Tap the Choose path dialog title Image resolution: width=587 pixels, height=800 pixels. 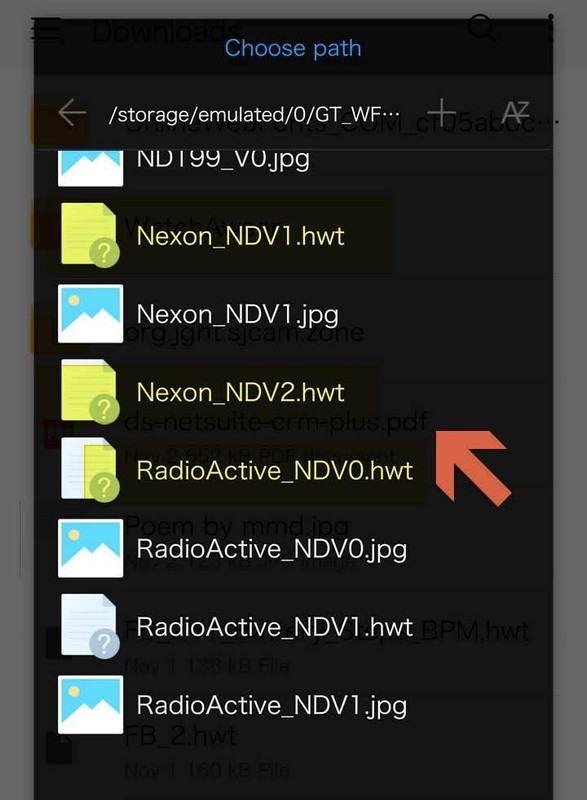point(293,48)
